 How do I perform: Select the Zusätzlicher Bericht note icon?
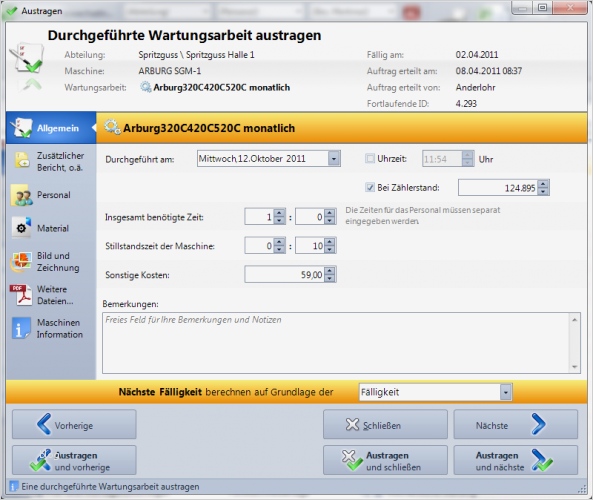click(21, 160)
